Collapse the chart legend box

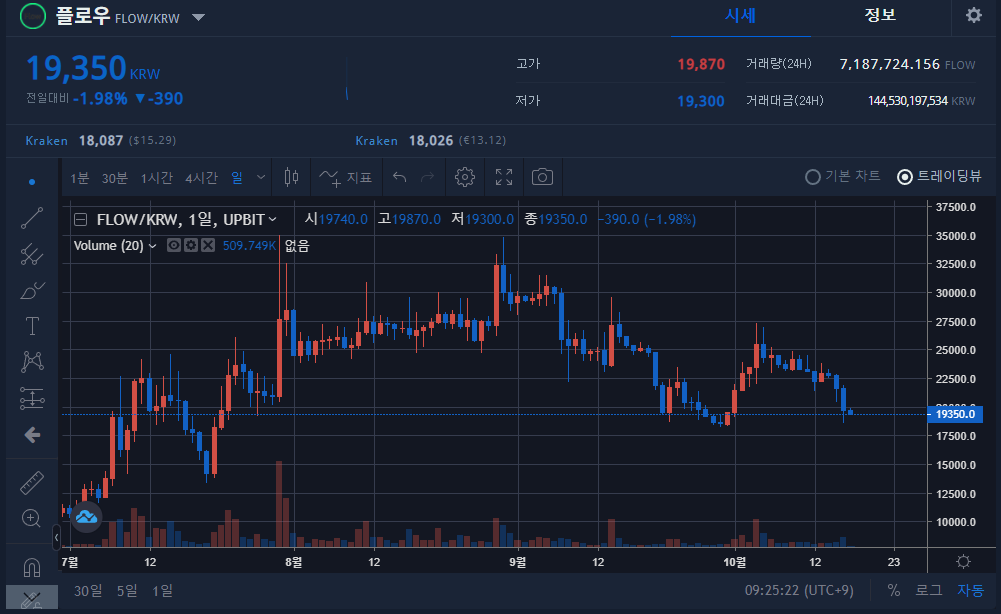(x=80, y=220)
